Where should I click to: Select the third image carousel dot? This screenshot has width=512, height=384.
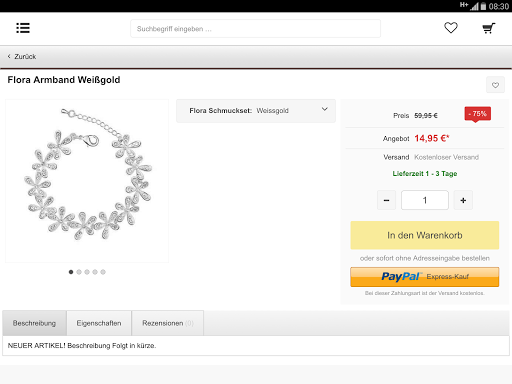pyautogui.click(x=87, y=272)
